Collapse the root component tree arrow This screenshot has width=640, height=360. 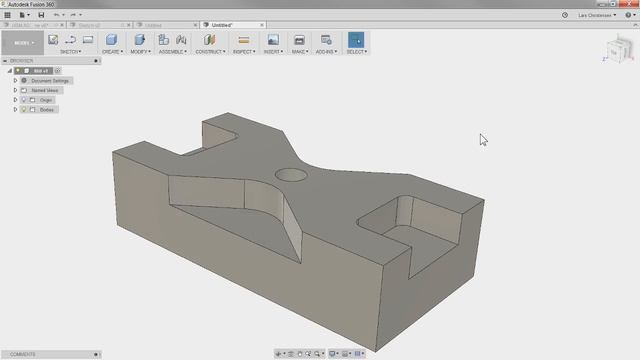point(10,71)
